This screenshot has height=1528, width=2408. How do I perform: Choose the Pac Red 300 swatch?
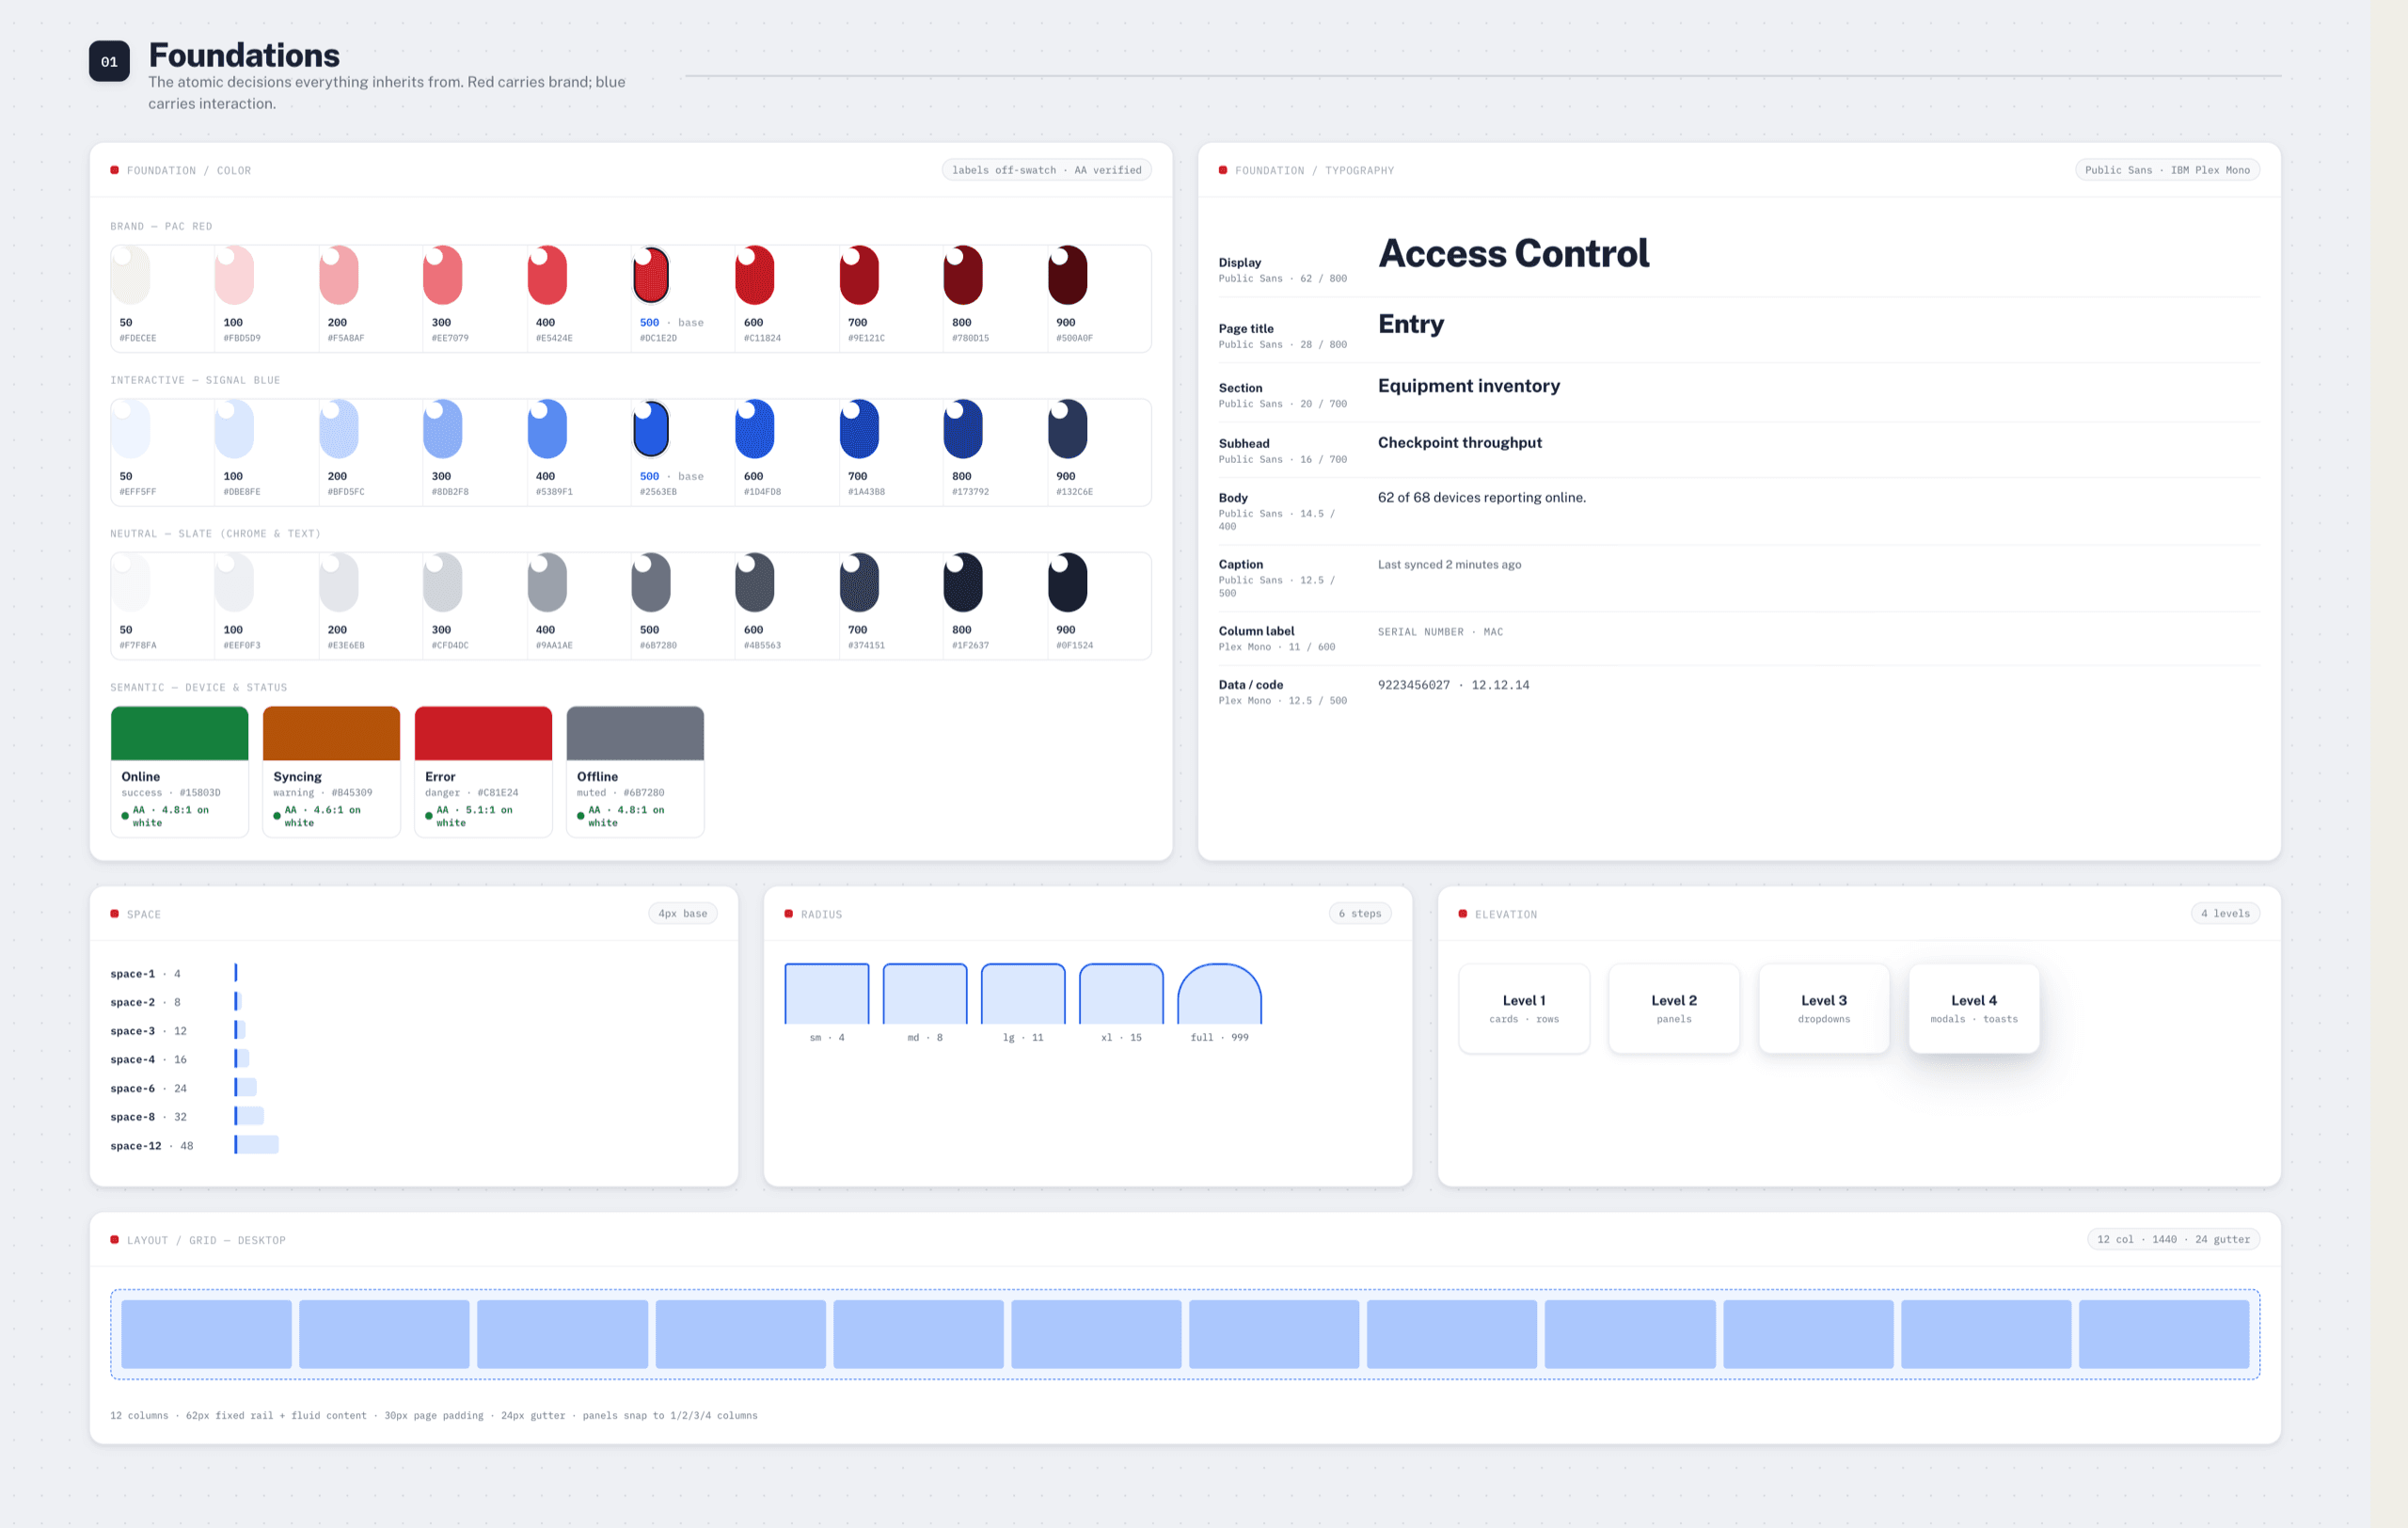(x=443, y=275)
